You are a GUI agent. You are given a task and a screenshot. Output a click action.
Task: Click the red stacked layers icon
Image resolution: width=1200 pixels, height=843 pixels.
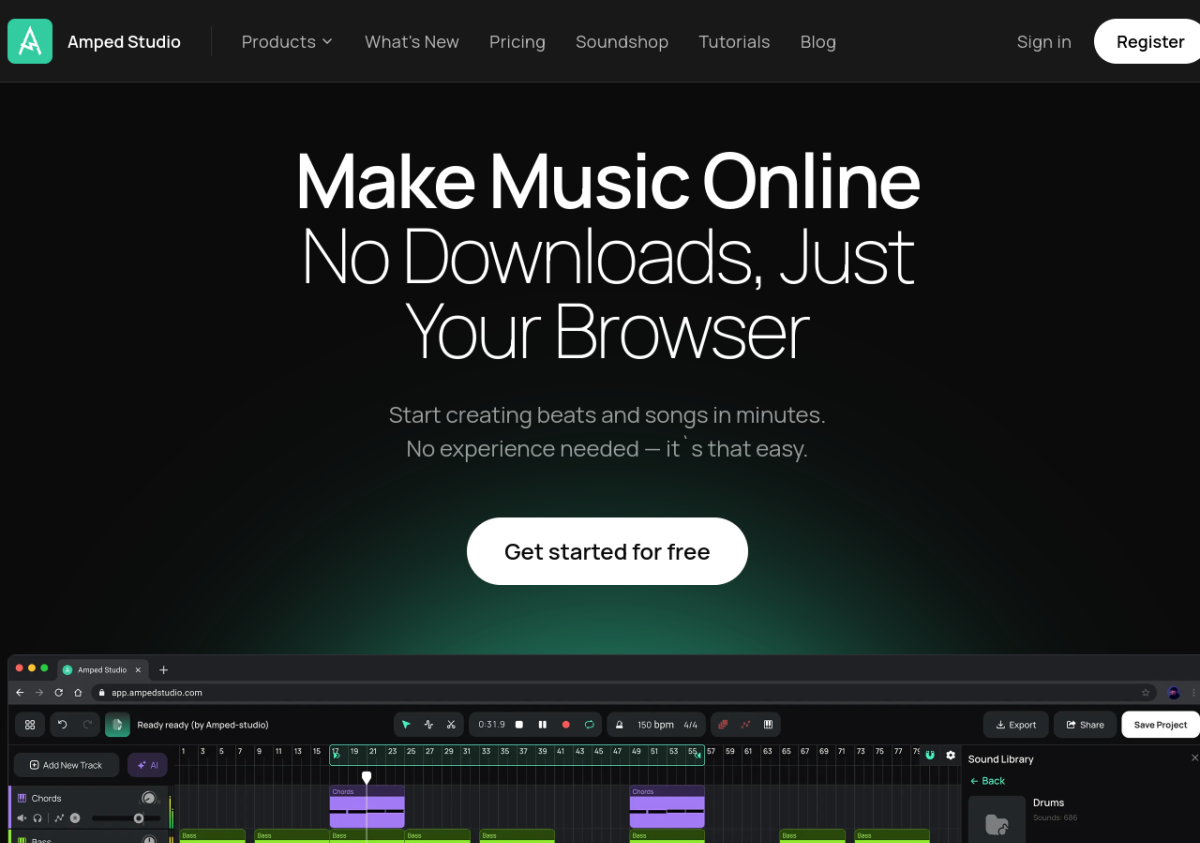pyautogui.click(x=722, y=725)
